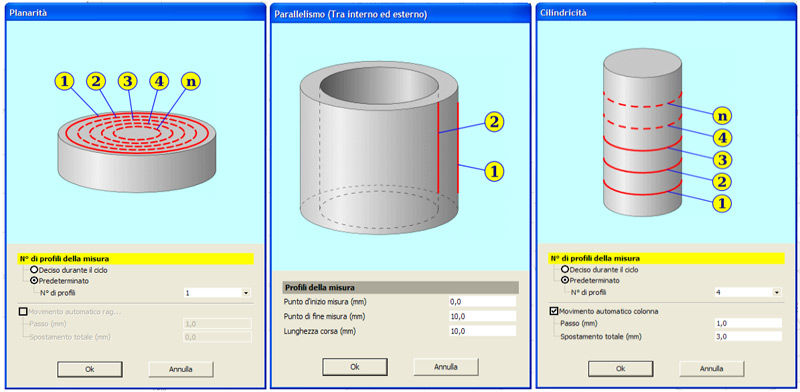
Task: Click marker 2 in Parallelismo diagram
Action: pyautogui.click(x=494, y=121)
